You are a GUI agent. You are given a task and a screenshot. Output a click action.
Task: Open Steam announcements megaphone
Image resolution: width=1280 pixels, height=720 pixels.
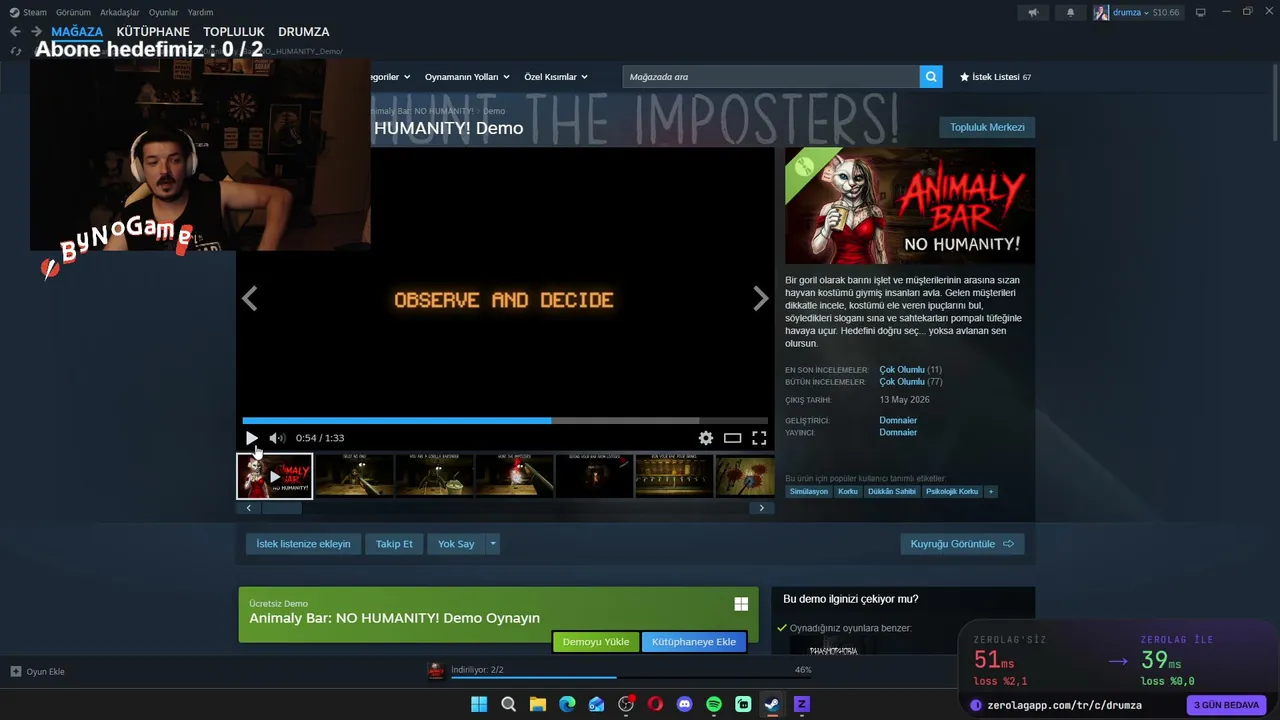point(1033,12)
